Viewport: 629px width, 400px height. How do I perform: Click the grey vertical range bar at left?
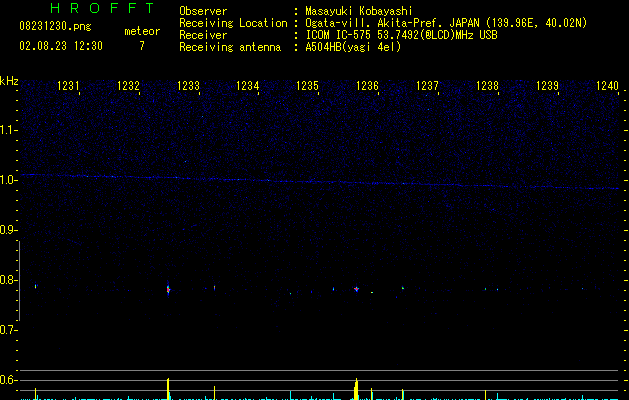pyautogui.click(x=19, y=281)
